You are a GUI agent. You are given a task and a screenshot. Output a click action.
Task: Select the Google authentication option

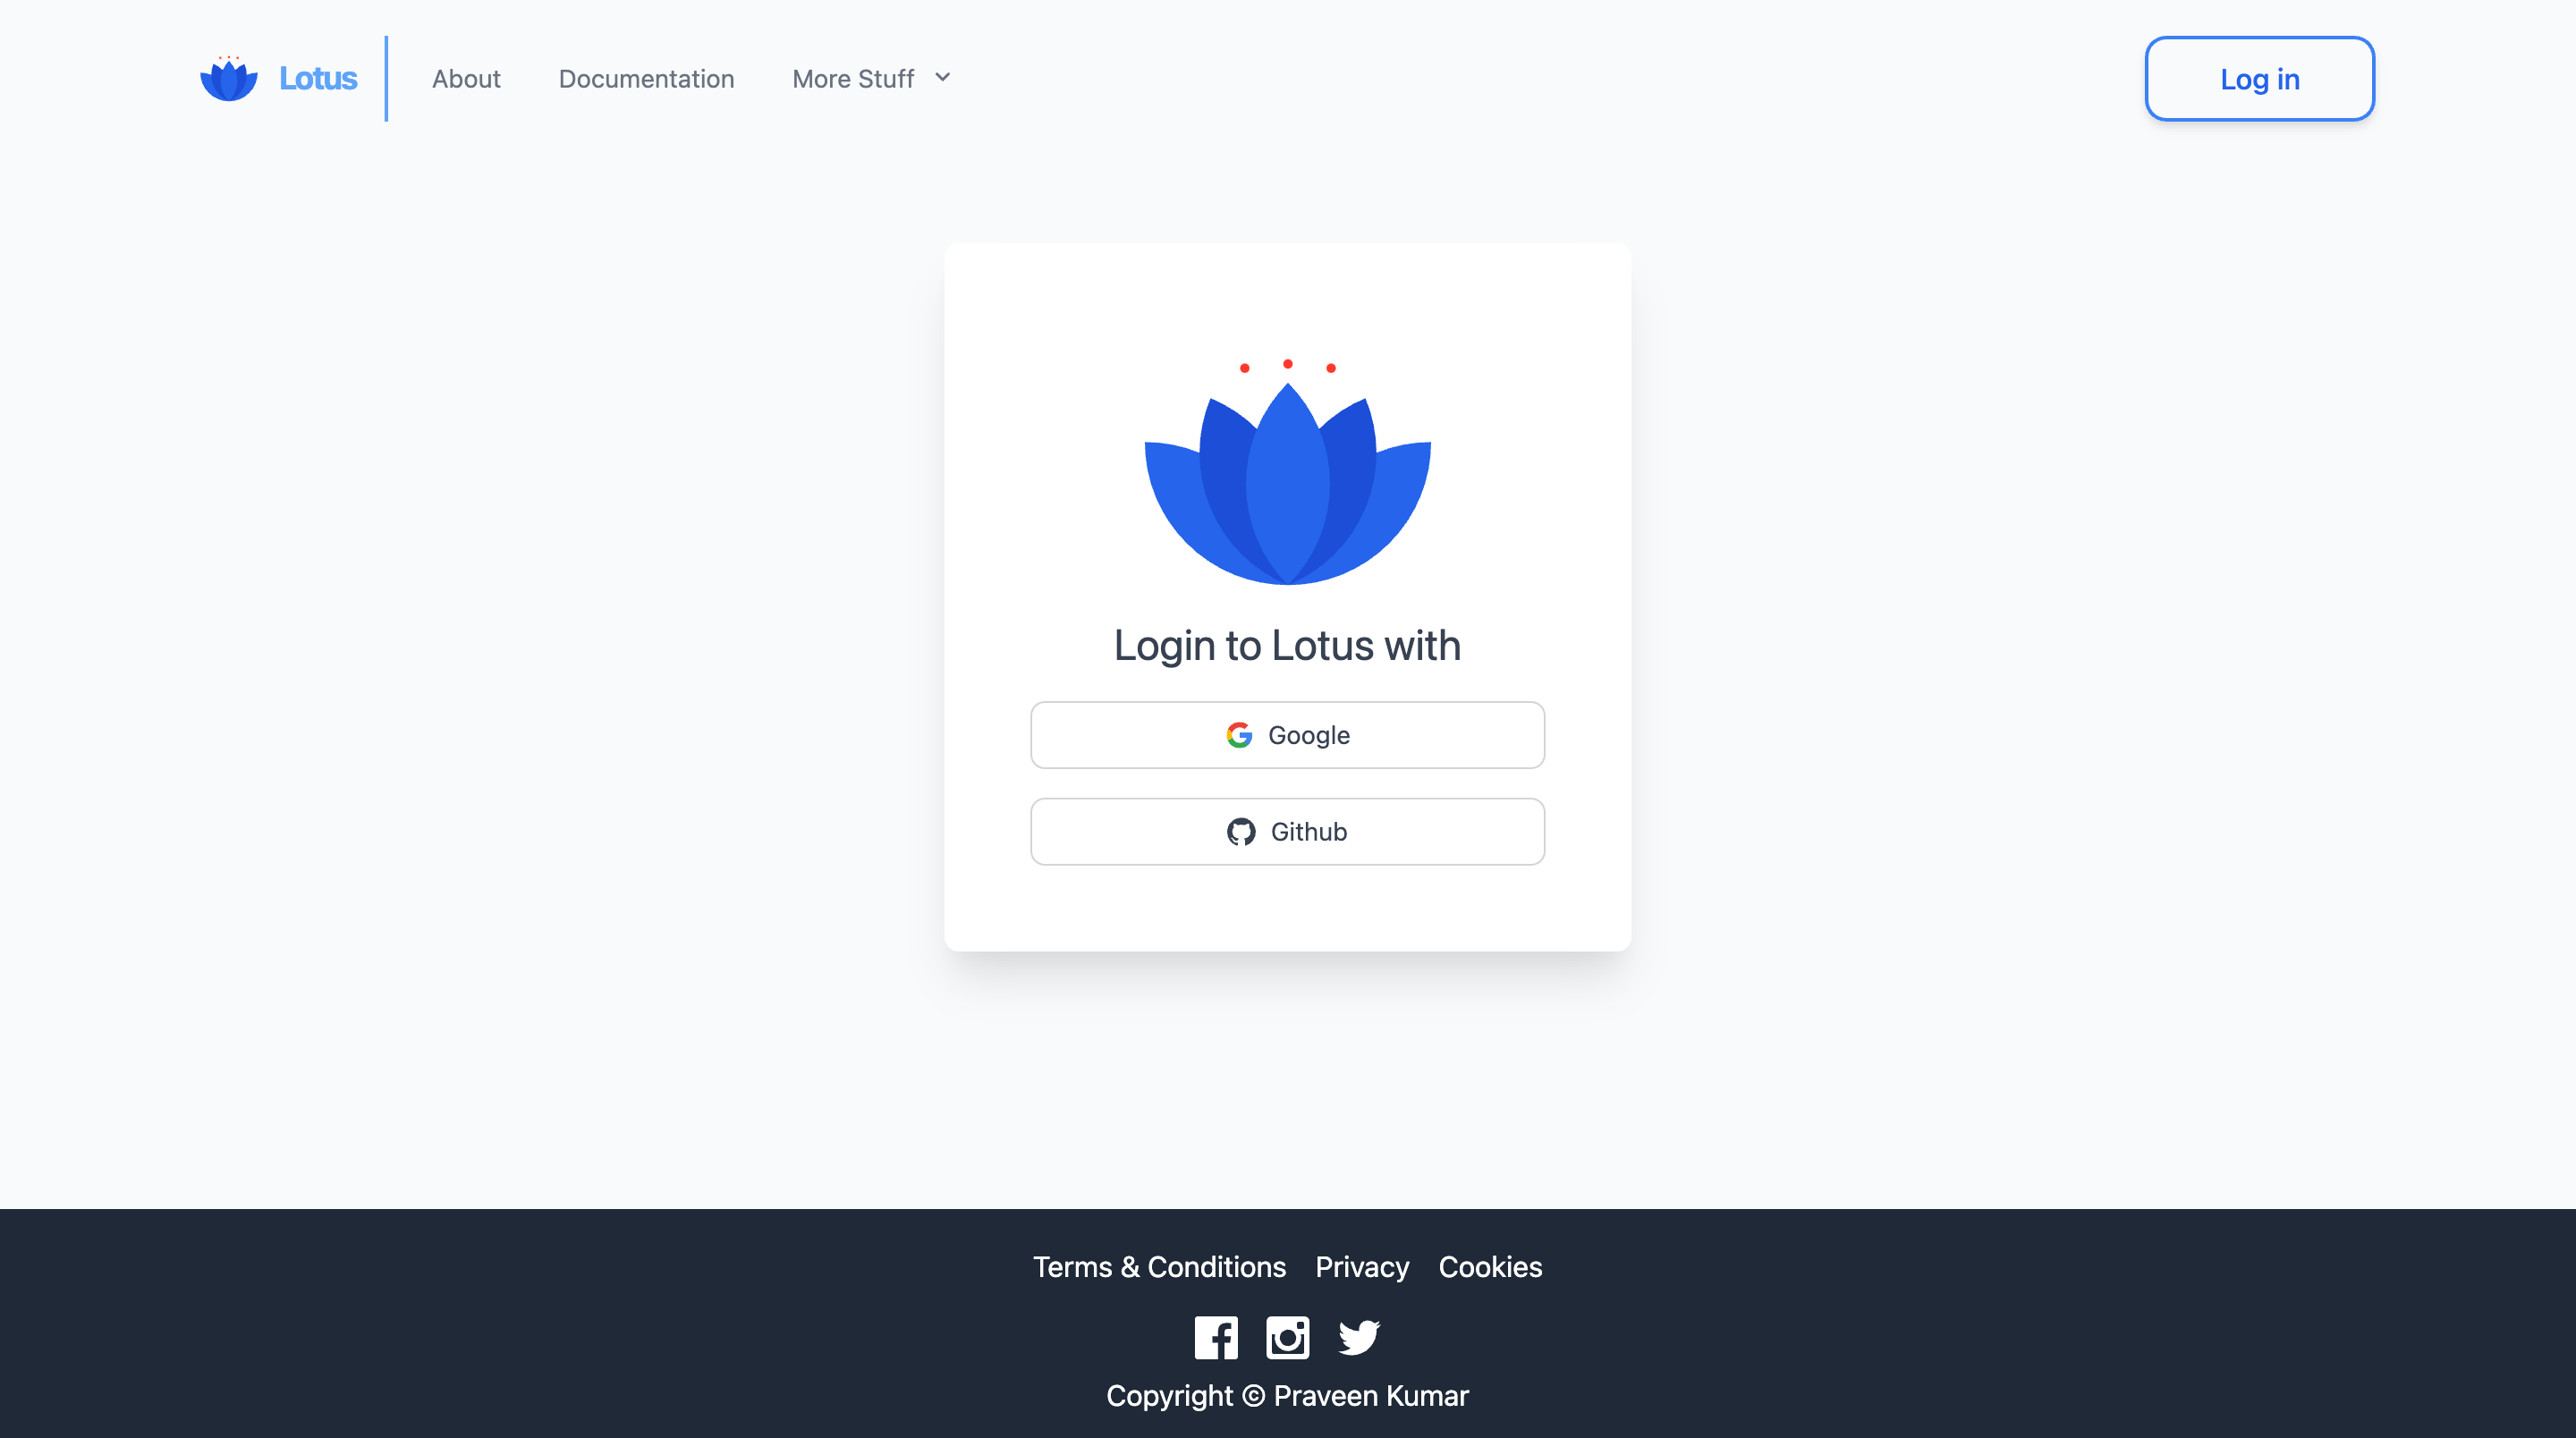(x=1286, y=734)
